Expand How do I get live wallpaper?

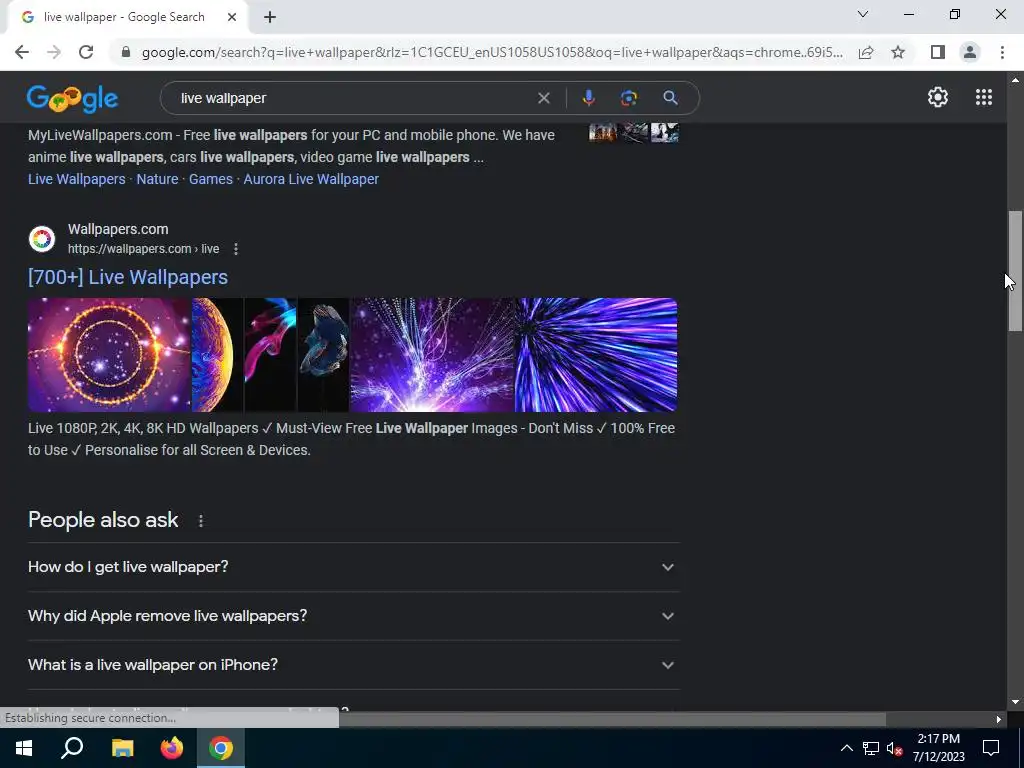pyautogui.click(x=353, y=567)
